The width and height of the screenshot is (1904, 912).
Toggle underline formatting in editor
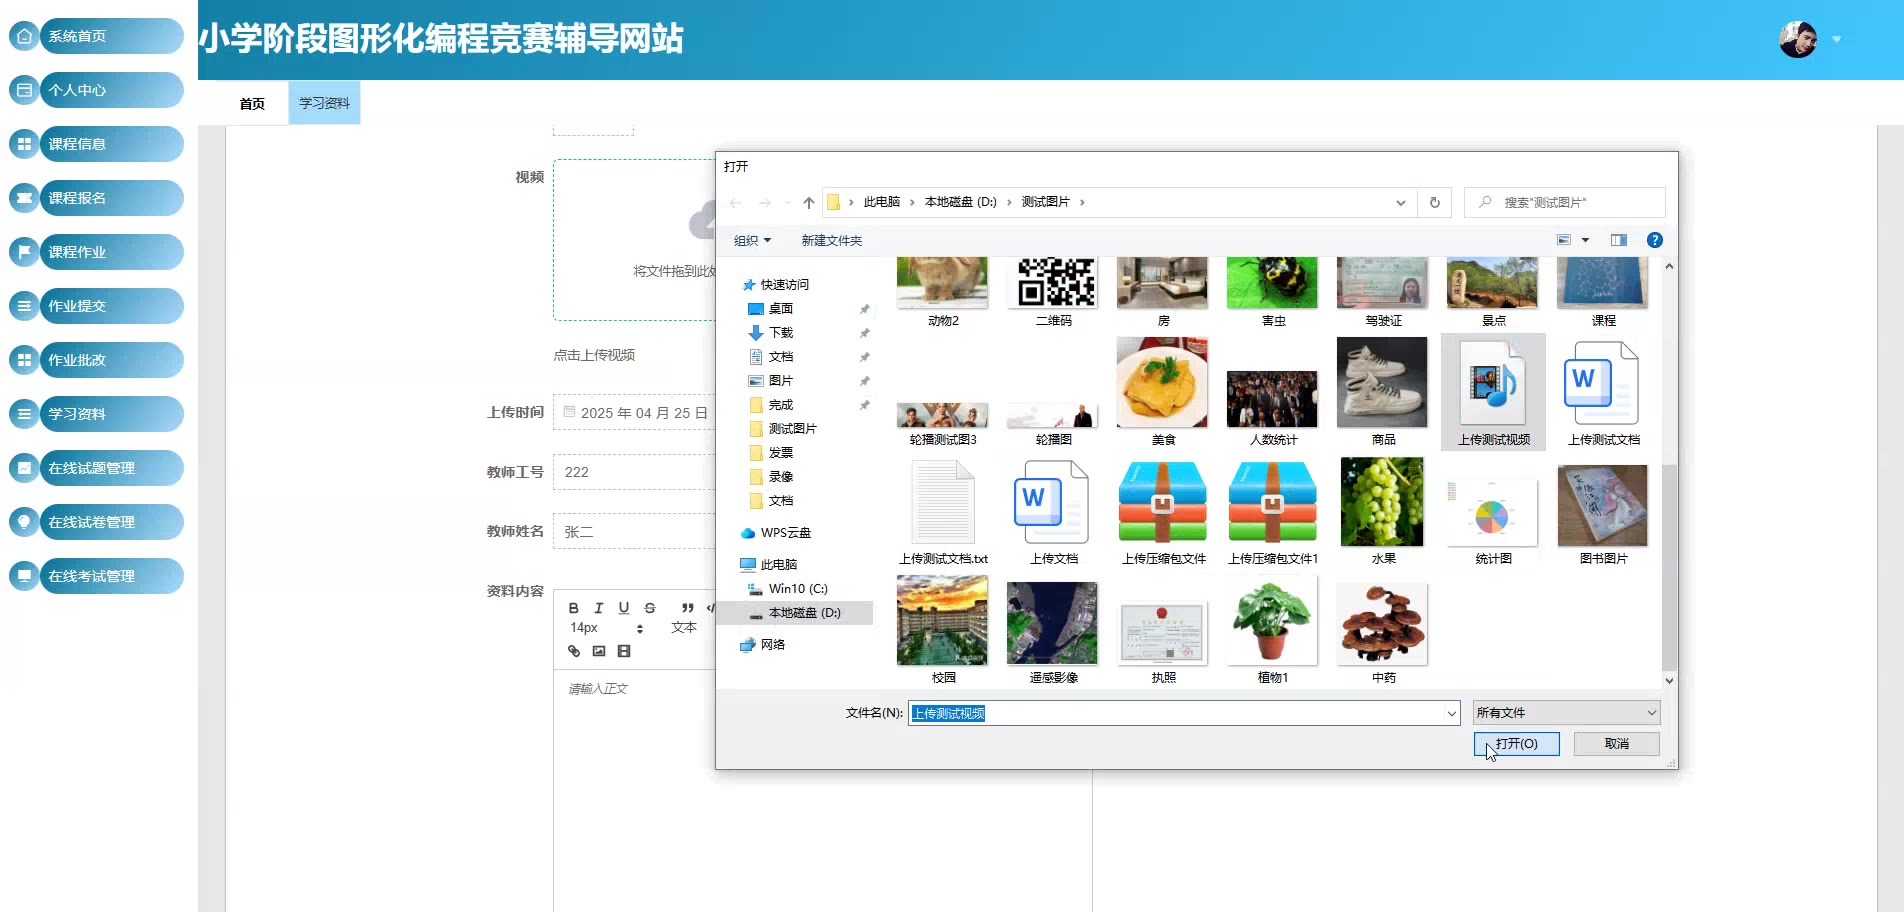tap(624, 608)
